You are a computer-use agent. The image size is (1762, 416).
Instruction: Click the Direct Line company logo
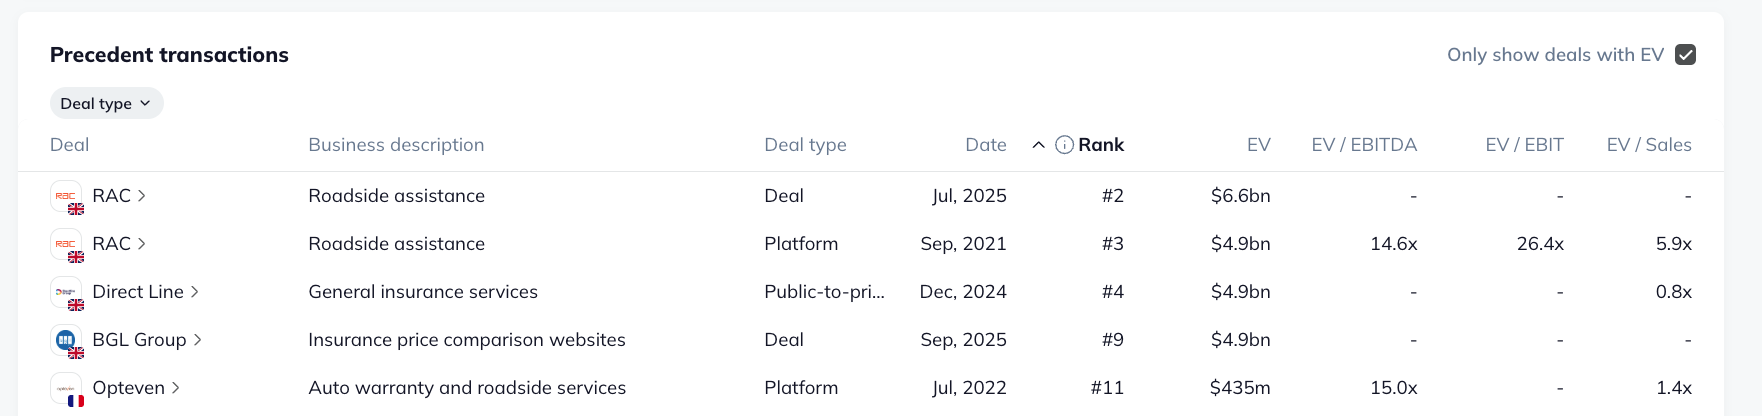tap(66, 292)
